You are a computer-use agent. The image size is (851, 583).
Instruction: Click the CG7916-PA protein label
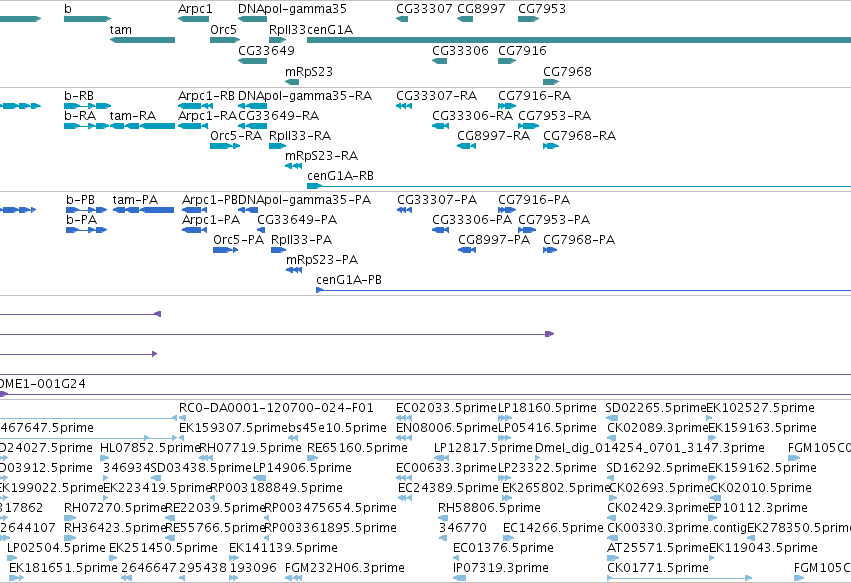click(534, 200)
